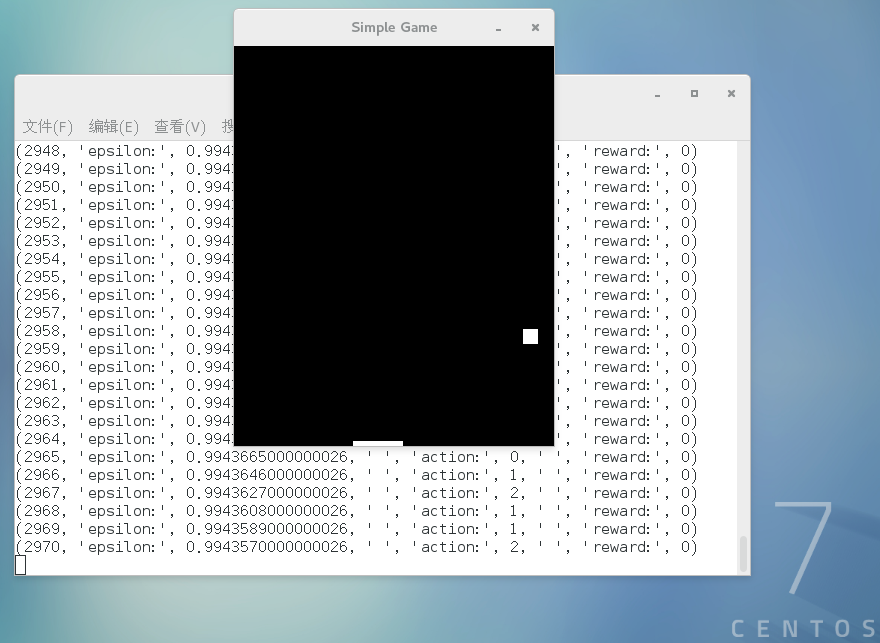
Task: Click the white falling square in game
Action: (x=530, y=337)
